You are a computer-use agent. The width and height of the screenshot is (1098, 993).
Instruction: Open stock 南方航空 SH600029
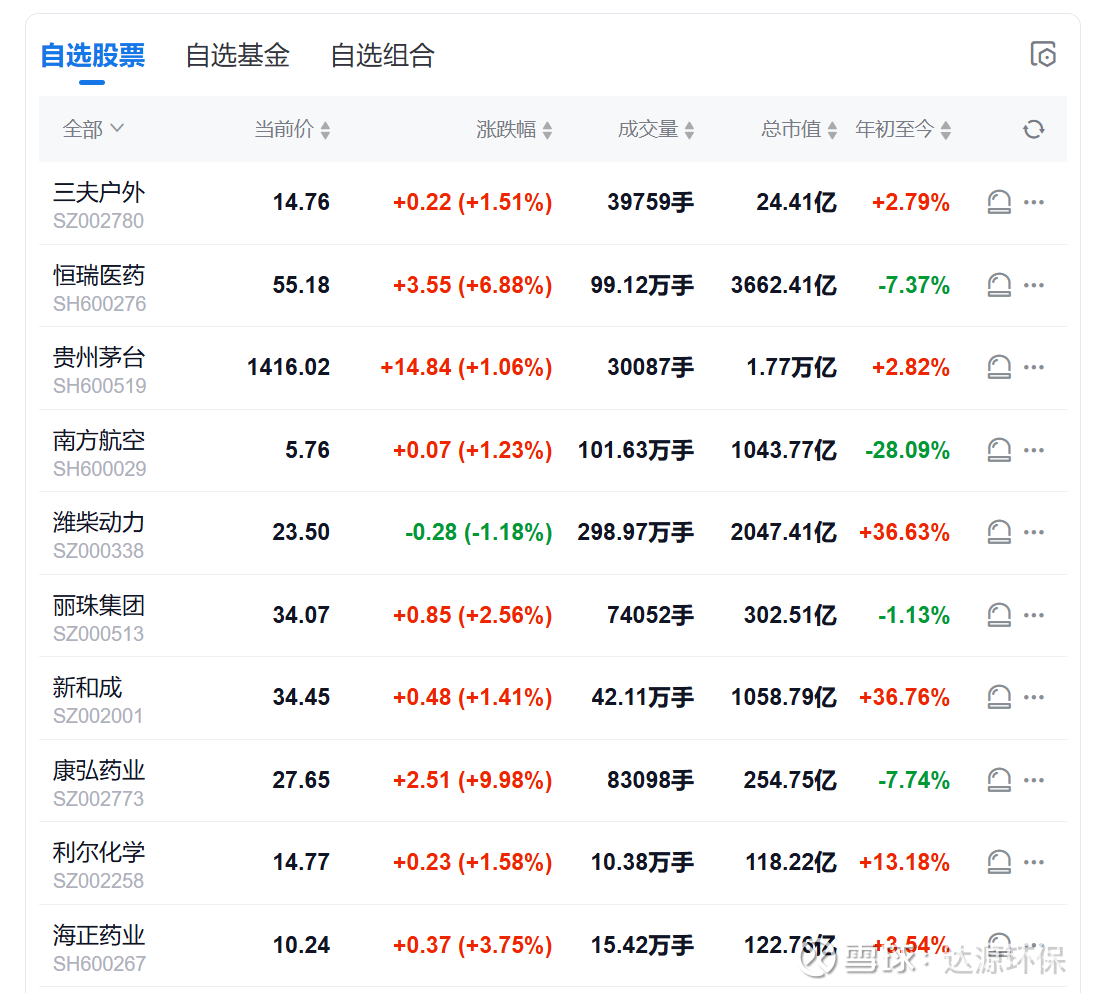[99, 452]
